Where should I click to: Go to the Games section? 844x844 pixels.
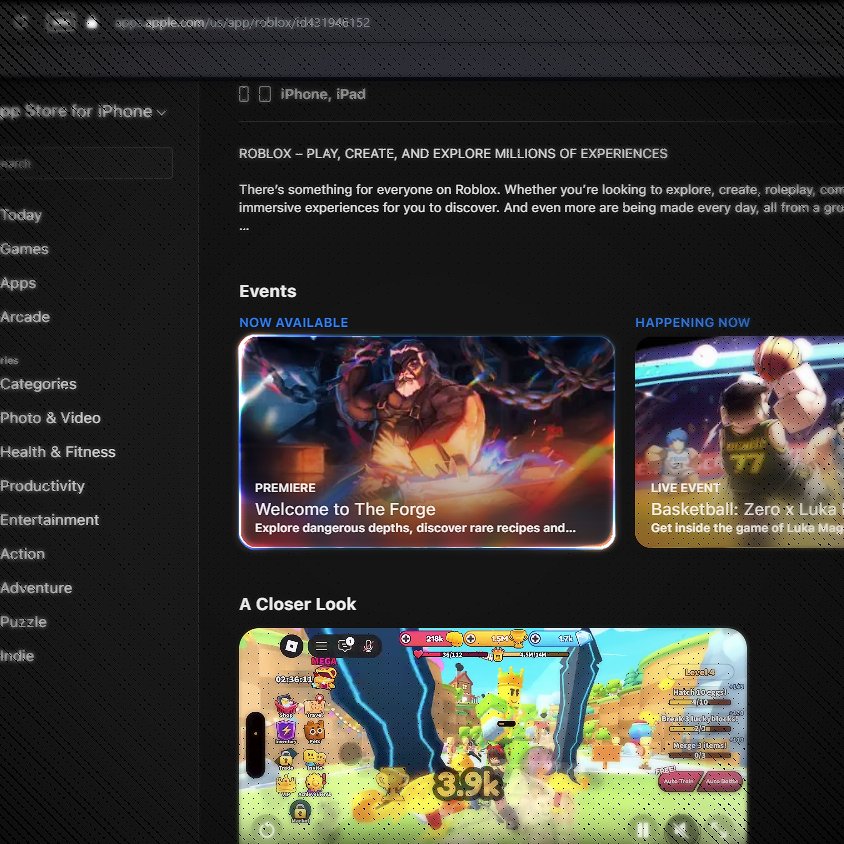point(24,249)
